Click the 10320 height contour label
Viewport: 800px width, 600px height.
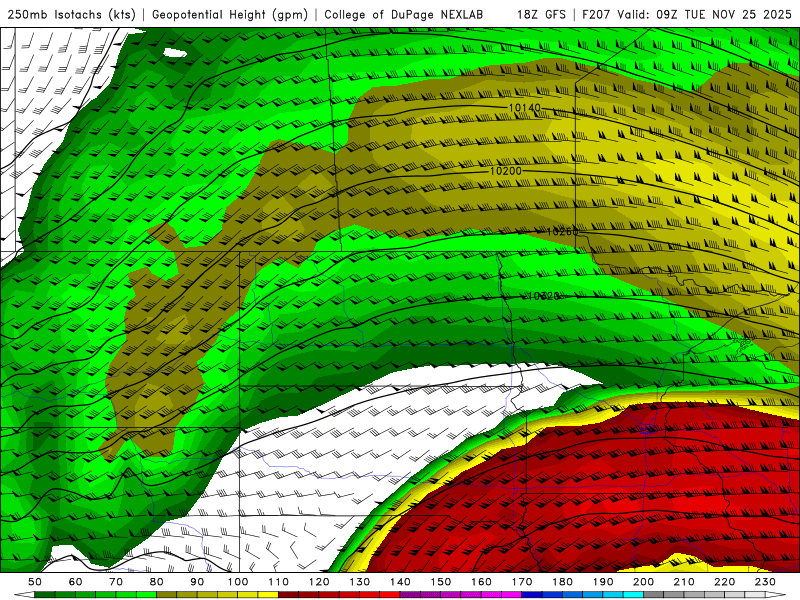point(544,296)
